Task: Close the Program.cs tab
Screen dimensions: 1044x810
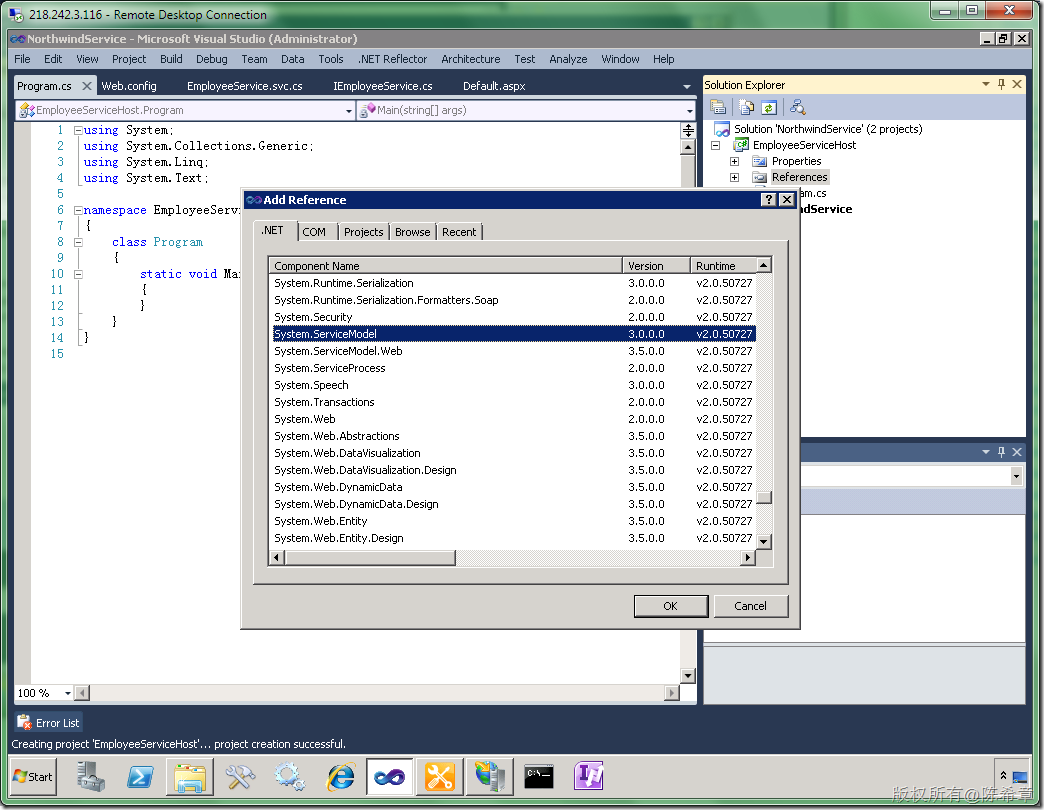Action: (87, 86)
